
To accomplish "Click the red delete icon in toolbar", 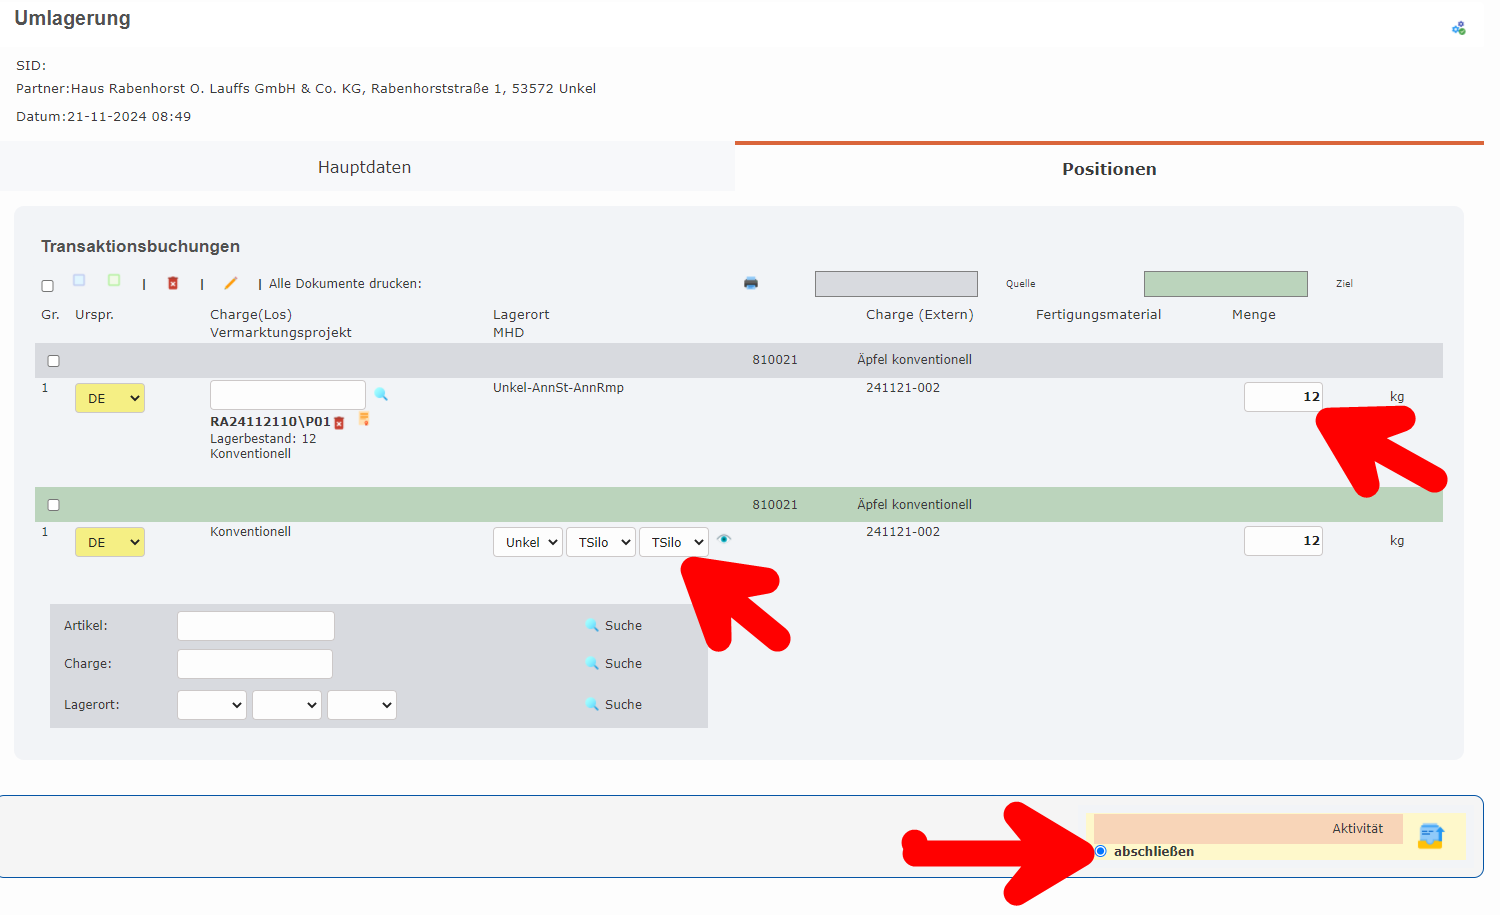I will coord(173,283).
